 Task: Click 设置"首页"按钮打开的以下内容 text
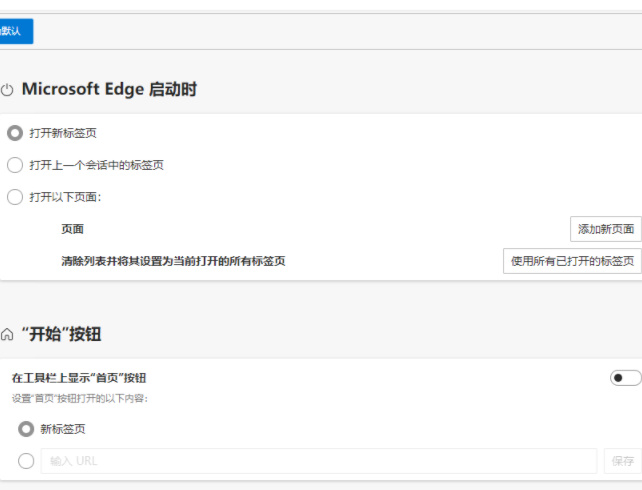point(79,398)
